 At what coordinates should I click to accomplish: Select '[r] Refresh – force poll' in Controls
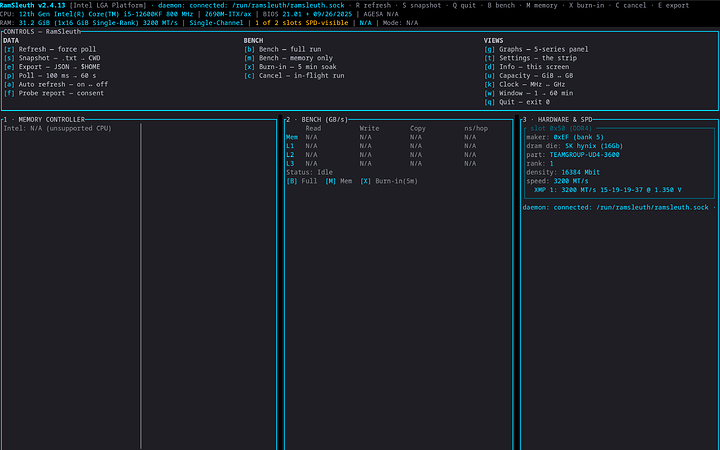tap(50, 49)
